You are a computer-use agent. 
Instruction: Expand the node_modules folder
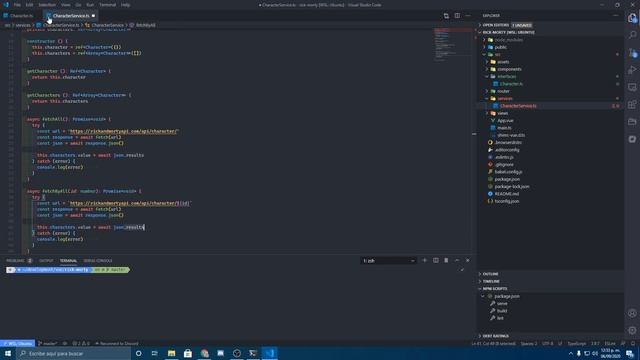(x=508, y=40)
